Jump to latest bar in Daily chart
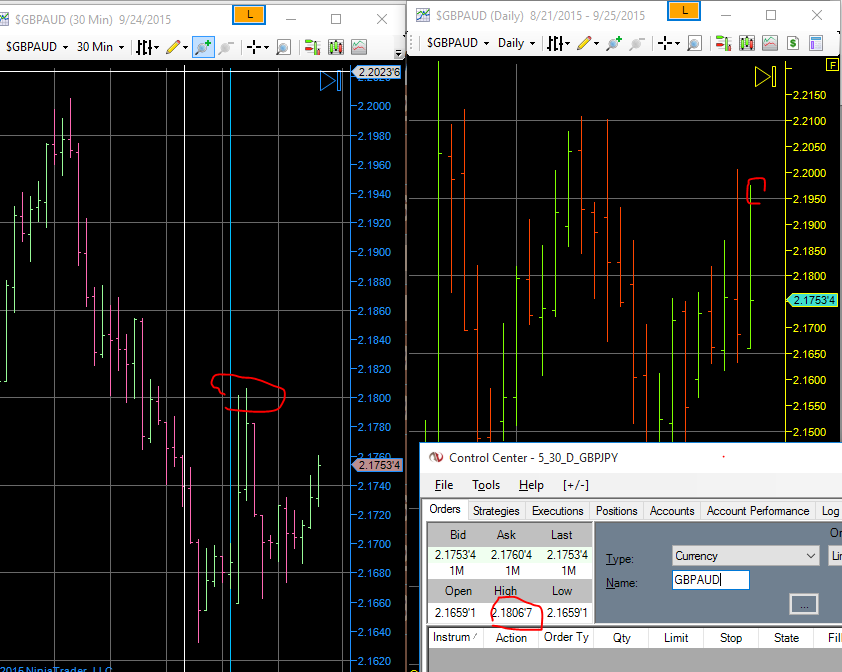Screen dimensions: 842x672 pos(765,77)
